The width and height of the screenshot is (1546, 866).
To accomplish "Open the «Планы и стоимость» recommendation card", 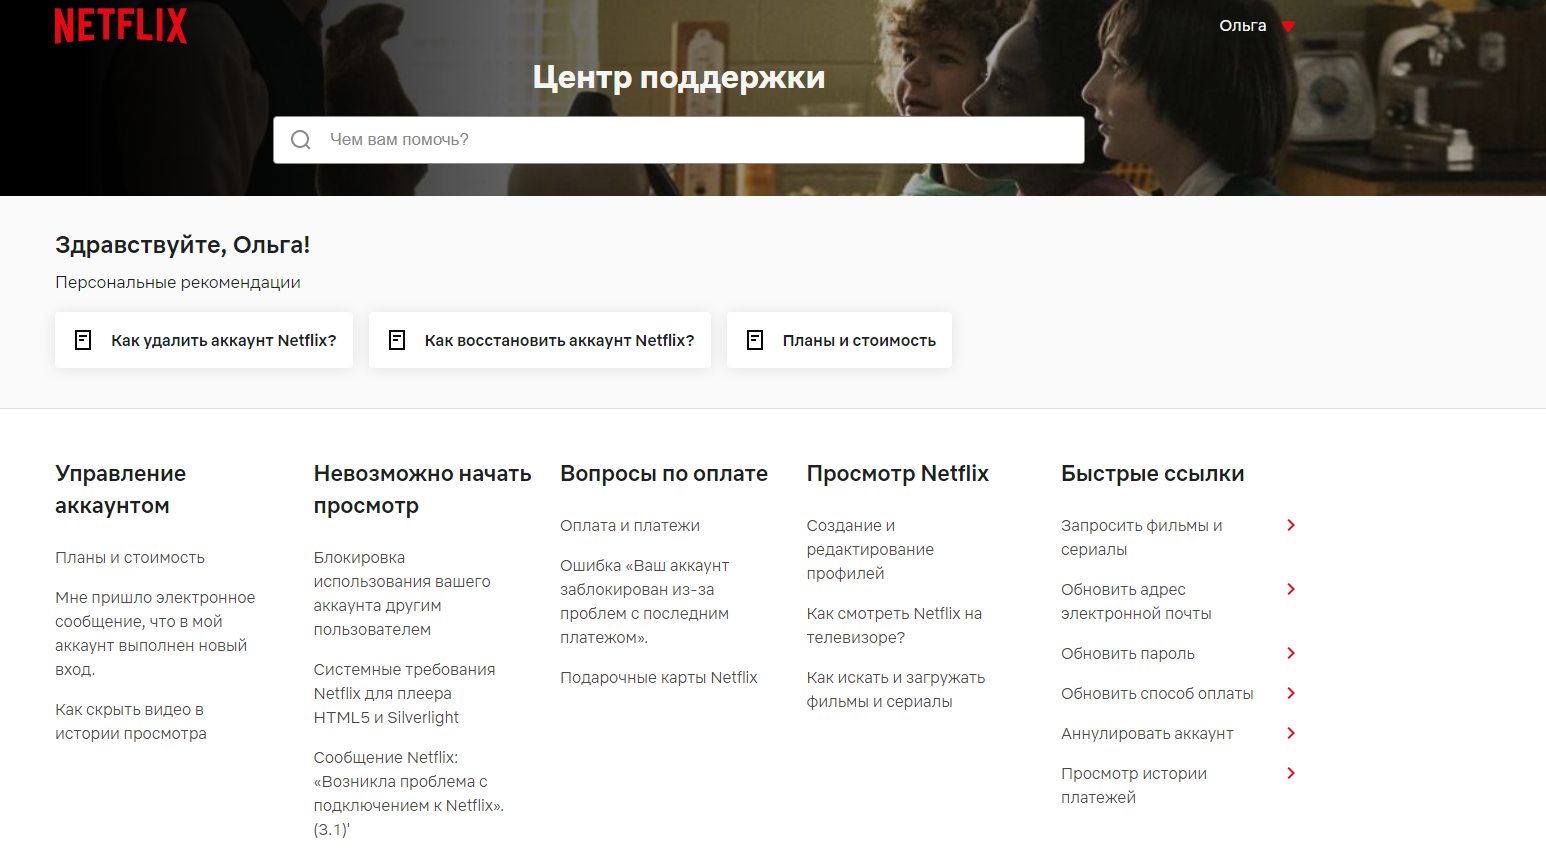I will (x=839, y=340).
